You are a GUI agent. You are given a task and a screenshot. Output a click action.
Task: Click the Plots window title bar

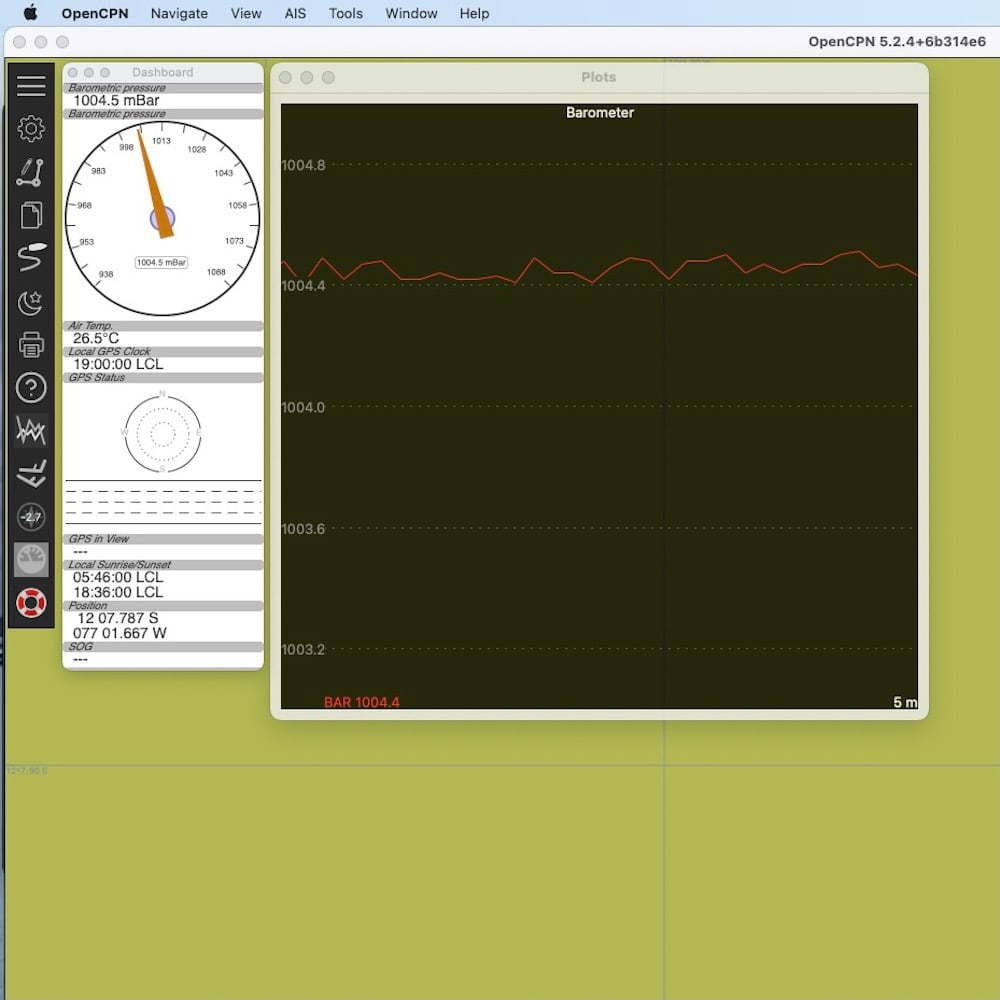coord(598,77)
